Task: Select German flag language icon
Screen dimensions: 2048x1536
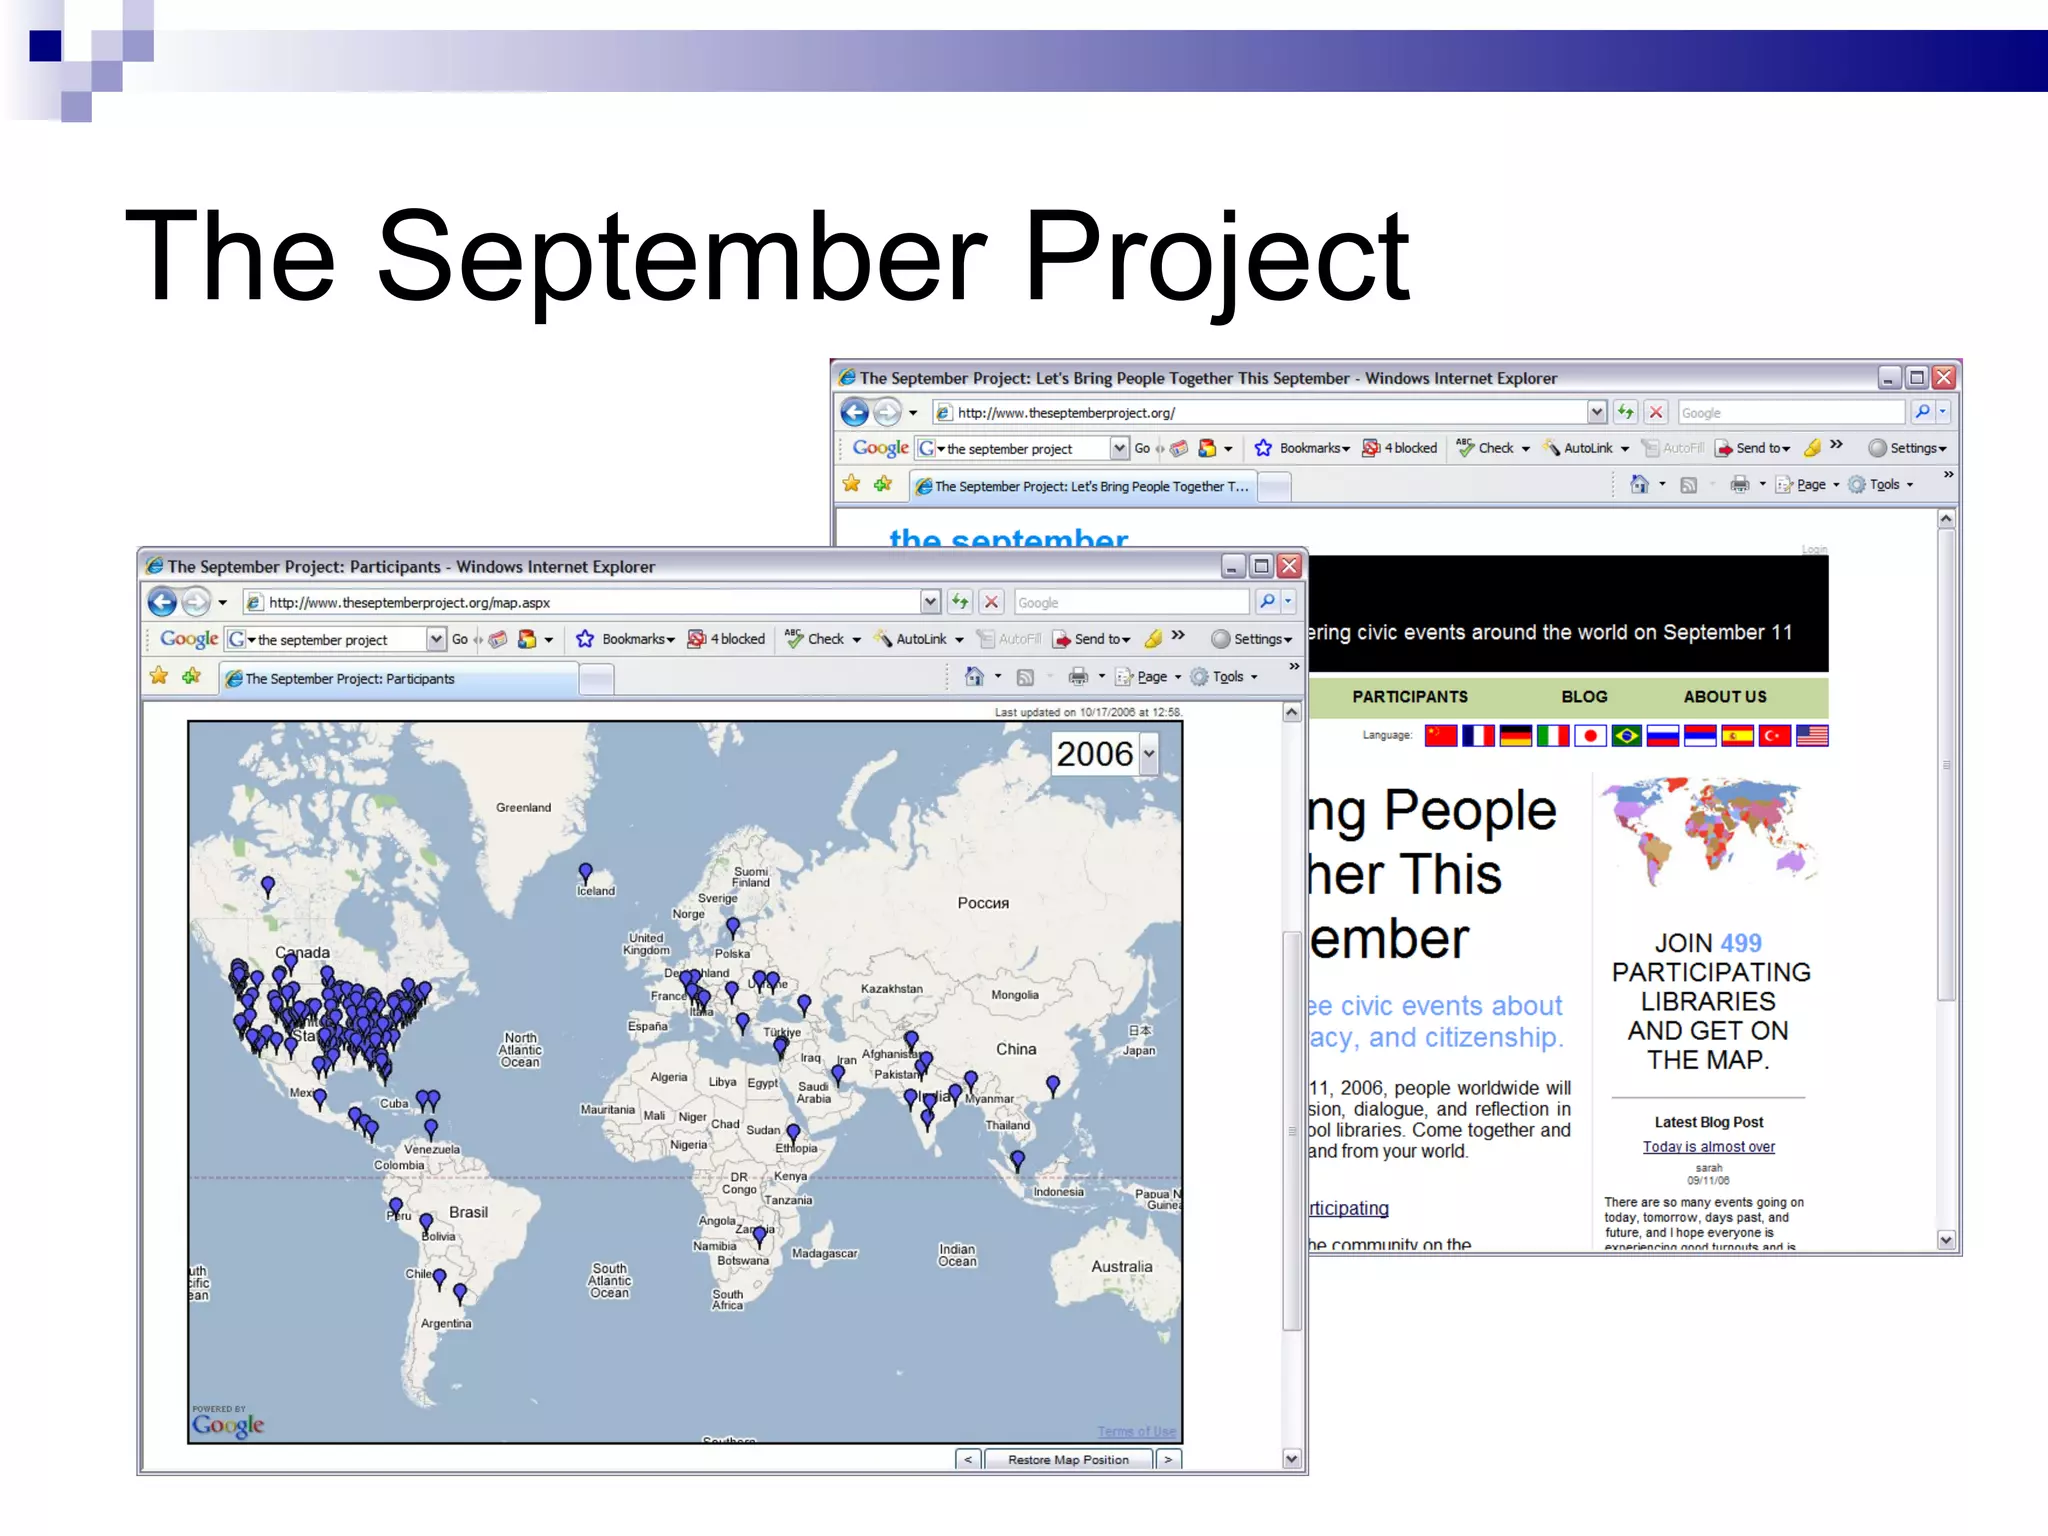Action: pos(1515,736)
